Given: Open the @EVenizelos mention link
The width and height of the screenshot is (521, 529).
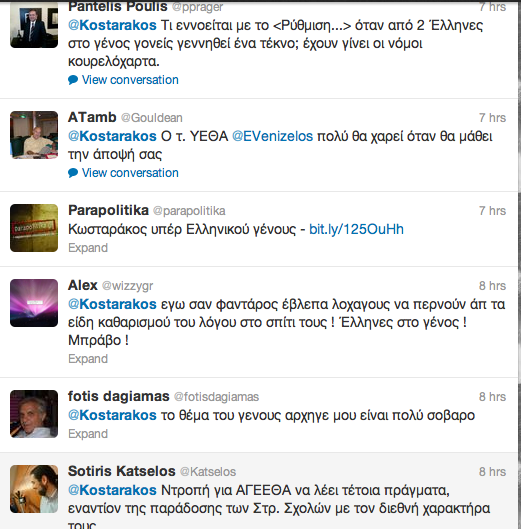Looking at the screenshot, I should (x=273, y=136).
